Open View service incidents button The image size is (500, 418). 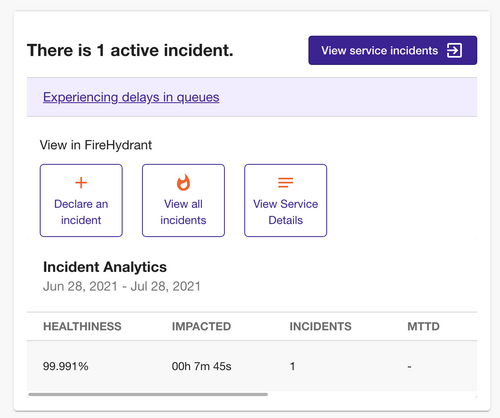click(393, 50)
